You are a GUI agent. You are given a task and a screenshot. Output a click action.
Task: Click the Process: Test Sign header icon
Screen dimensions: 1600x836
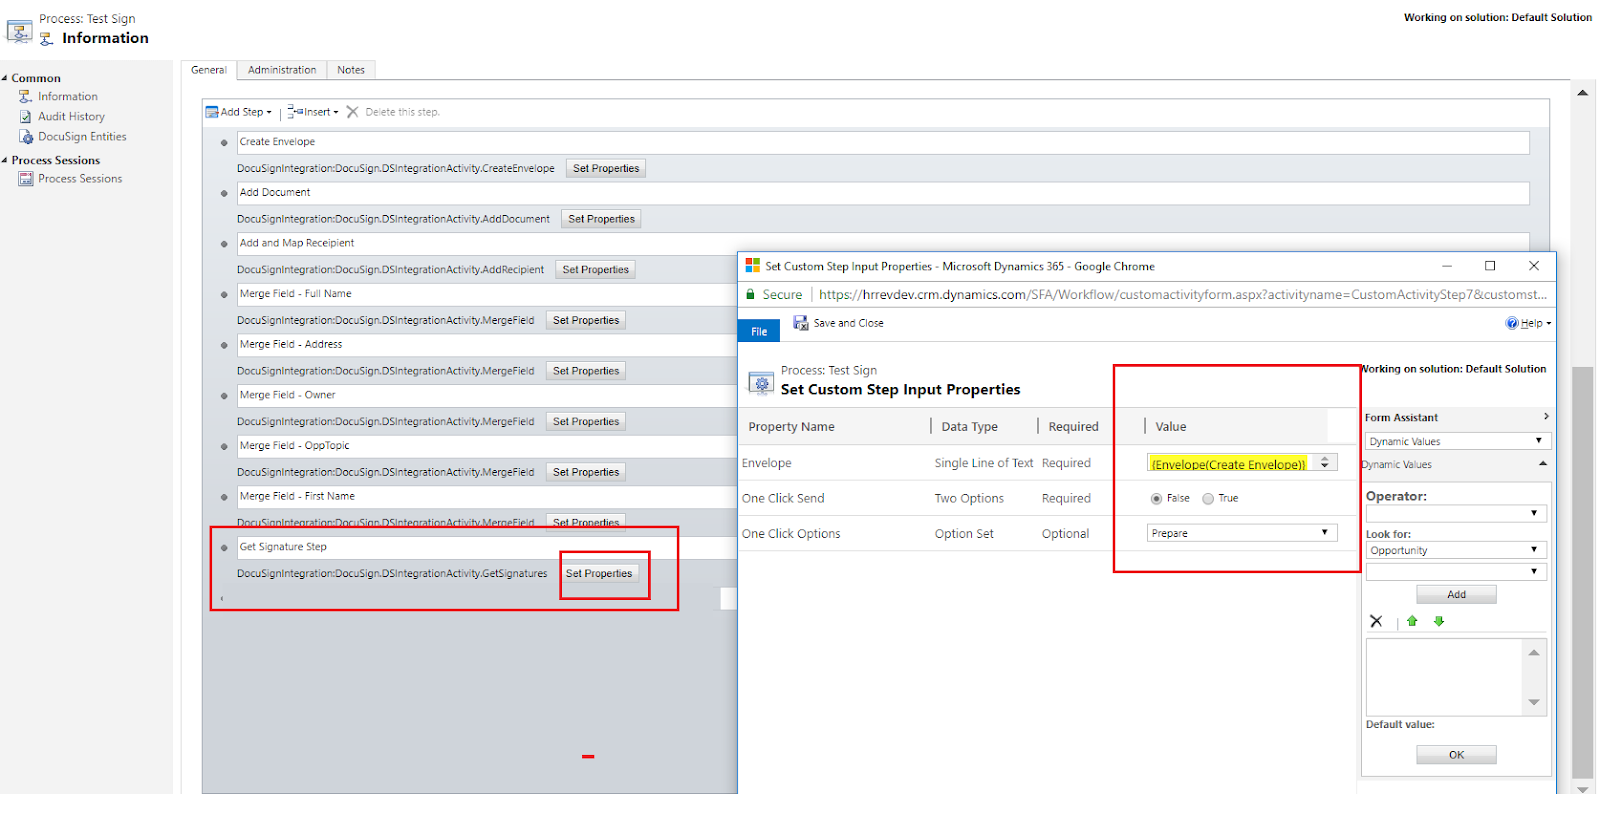(x=19, y=31)
